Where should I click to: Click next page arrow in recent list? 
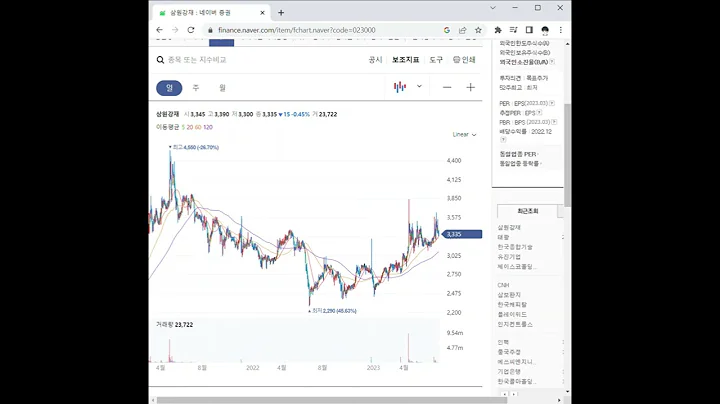click(514, 394)
